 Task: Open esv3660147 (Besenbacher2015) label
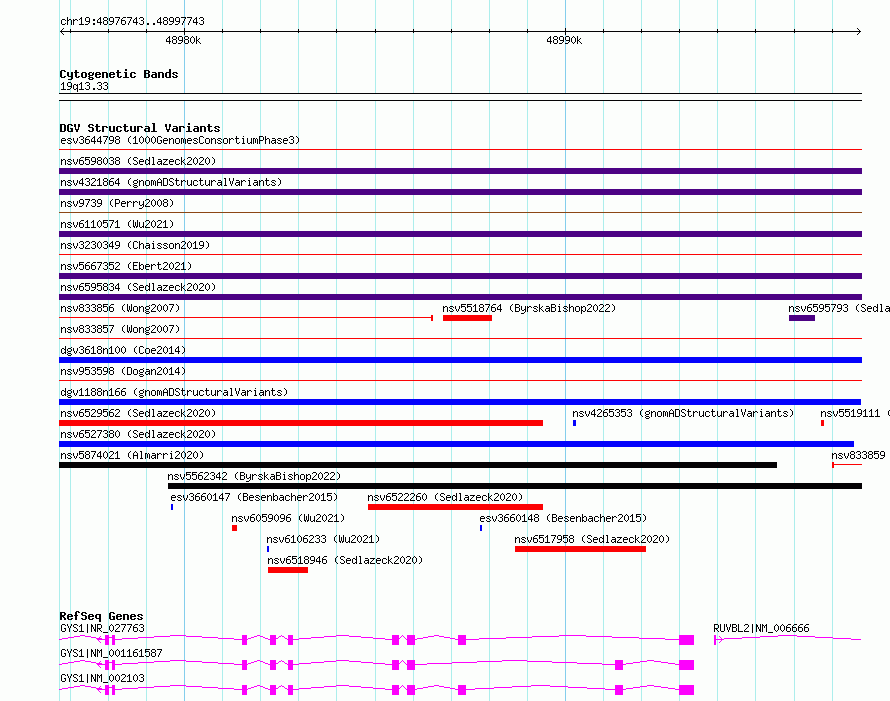click(x=254, y=497)
